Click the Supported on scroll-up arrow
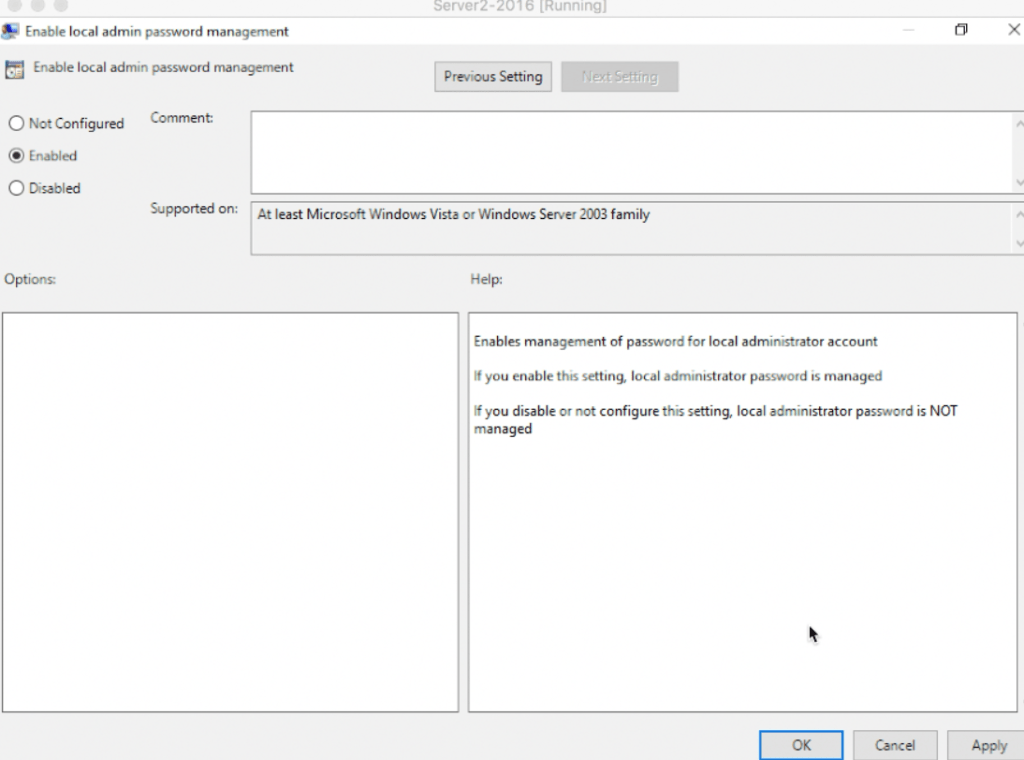1024x760 pixels. coord(1020,212)
